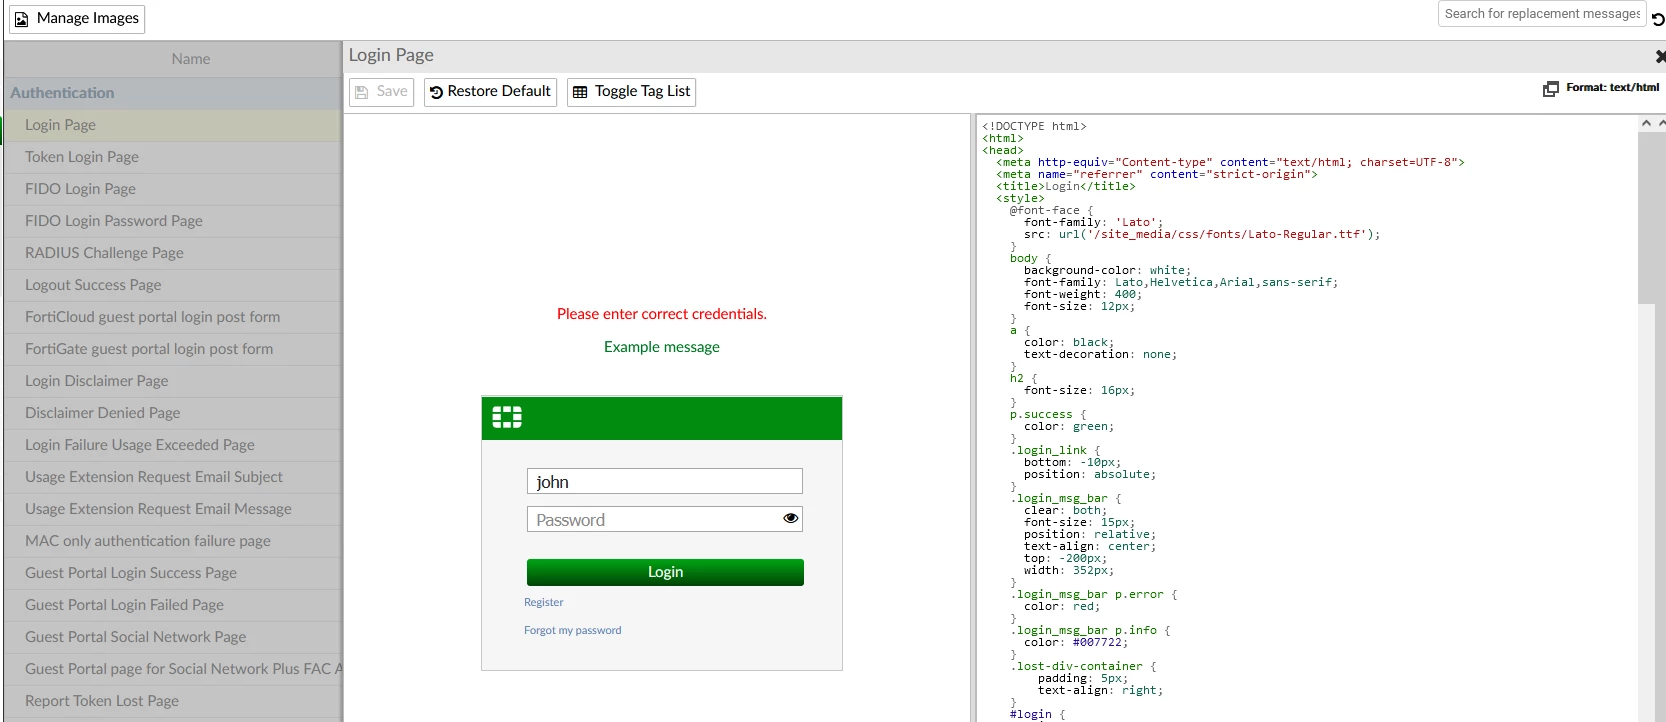
Task: Click the green Login button
Action: pos(665,572)
